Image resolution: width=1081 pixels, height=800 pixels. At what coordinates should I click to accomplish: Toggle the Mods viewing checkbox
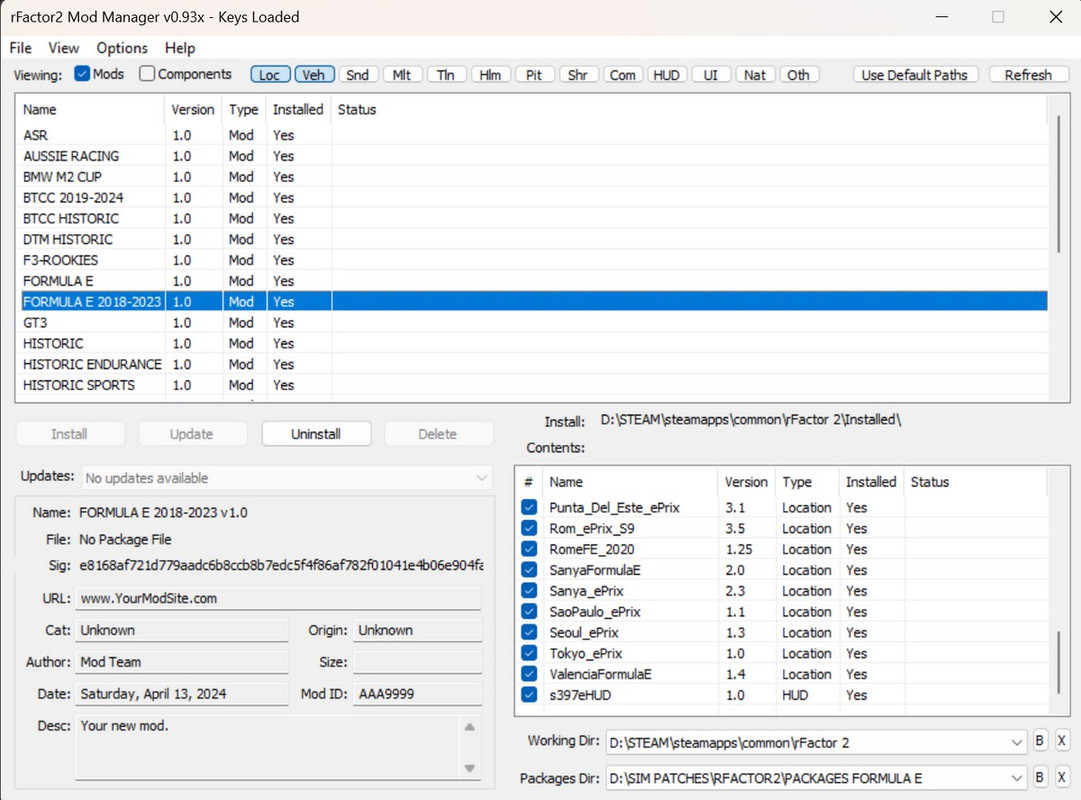pyautogui.click(x=82, y=74)
